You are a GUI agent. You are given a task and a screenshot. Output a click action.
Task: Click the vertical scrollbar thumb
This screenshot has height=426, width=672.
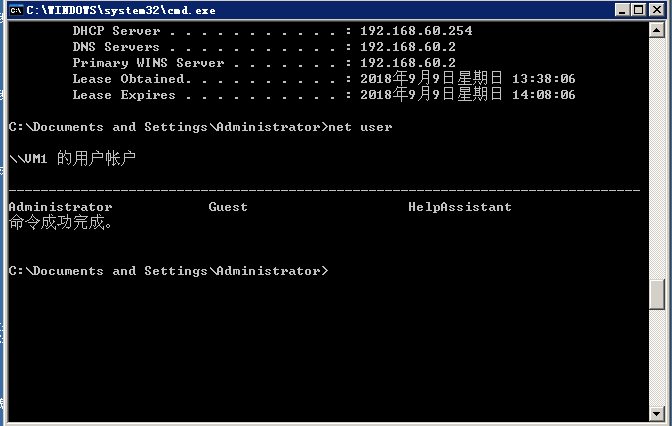pos(657,295)
